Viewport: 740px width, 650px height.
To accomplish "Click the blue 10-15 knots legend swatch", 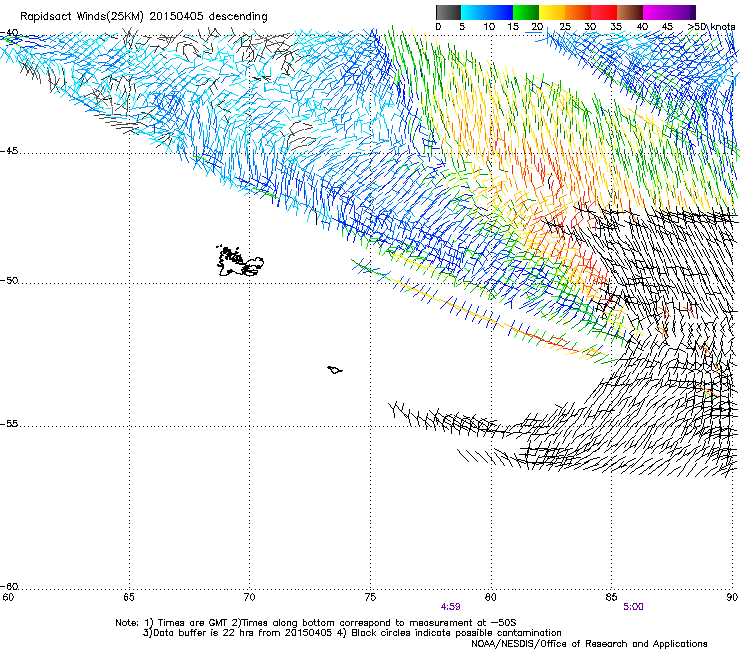I will pos(500,12).
